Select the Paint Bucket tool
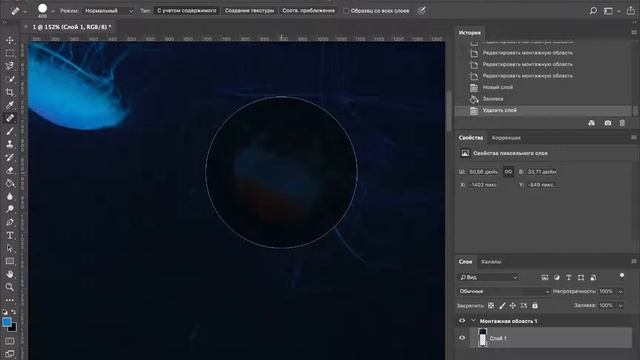 pos(10,183)
